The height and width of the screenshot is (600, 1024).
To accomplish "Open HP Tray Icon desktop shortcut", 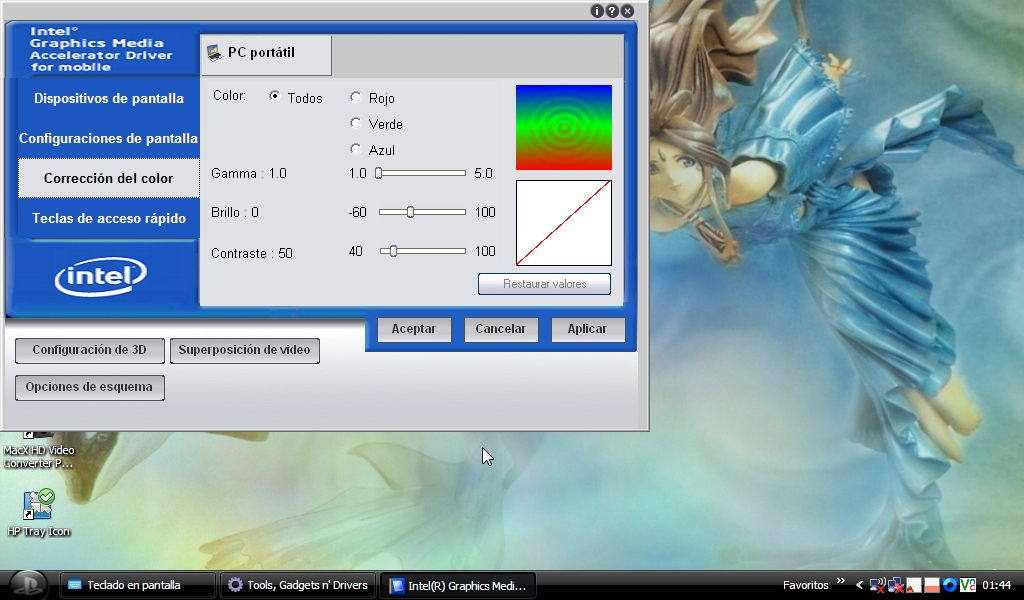I will [x=38, y=513].
